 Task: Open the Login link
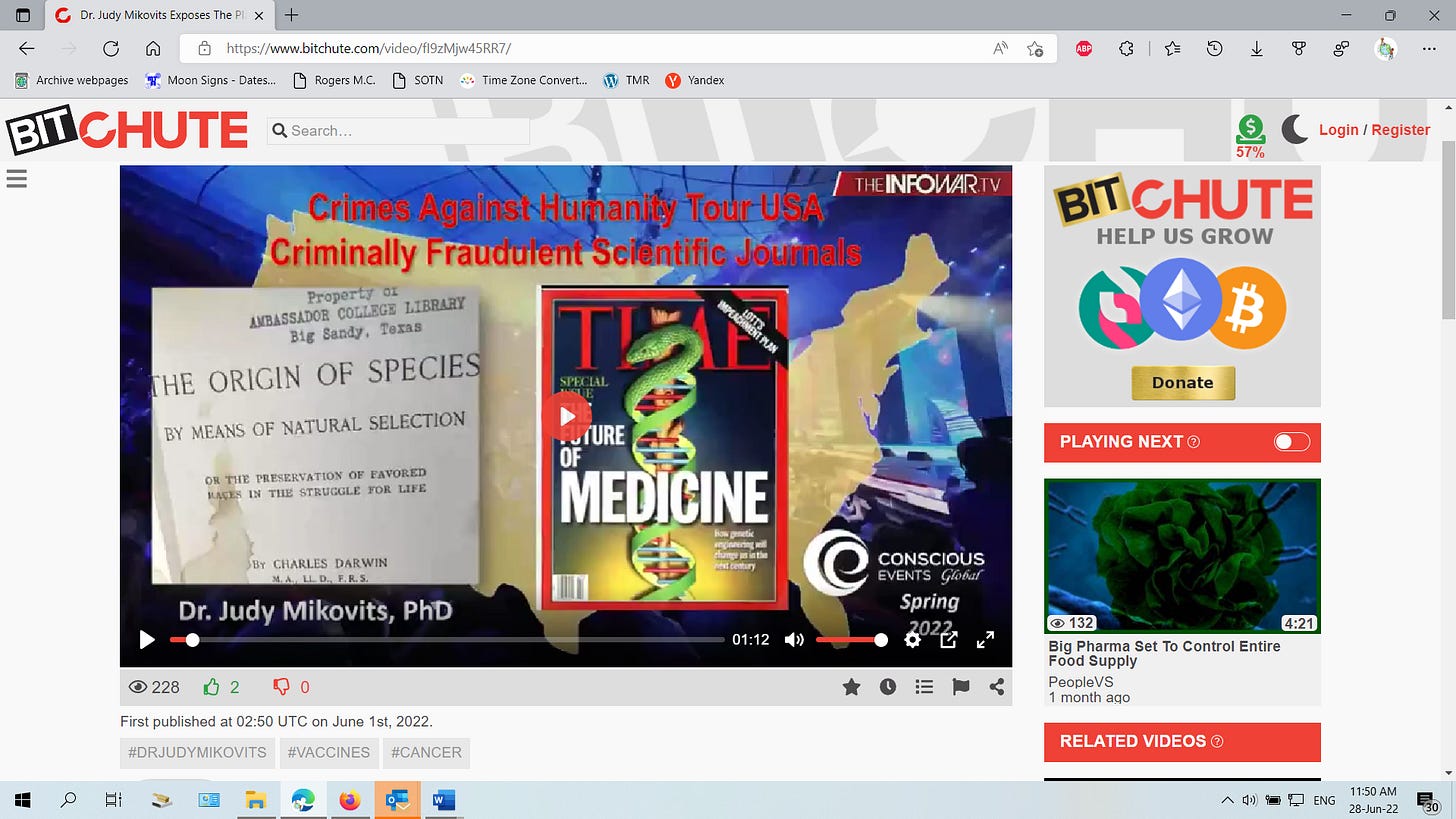point(1338,130)
